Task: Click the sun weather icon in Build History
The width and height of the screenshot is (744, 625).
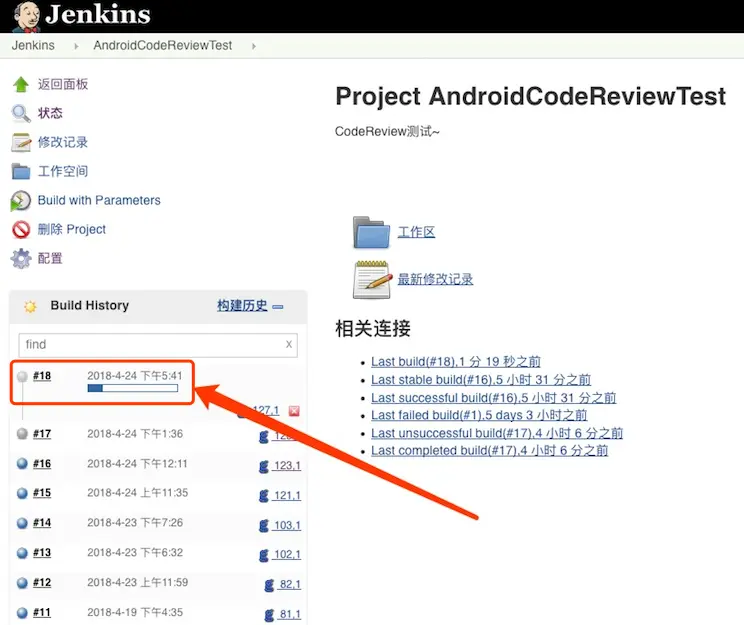Action: pyautogui.click(x=30, y=307)
